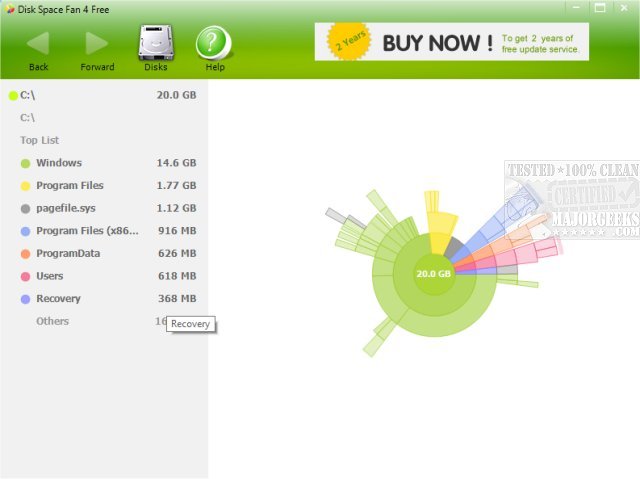The width and height of the screenshot is (640, 479).
Task: Click the 368 MB size value
Action: [x=177, y=299]
